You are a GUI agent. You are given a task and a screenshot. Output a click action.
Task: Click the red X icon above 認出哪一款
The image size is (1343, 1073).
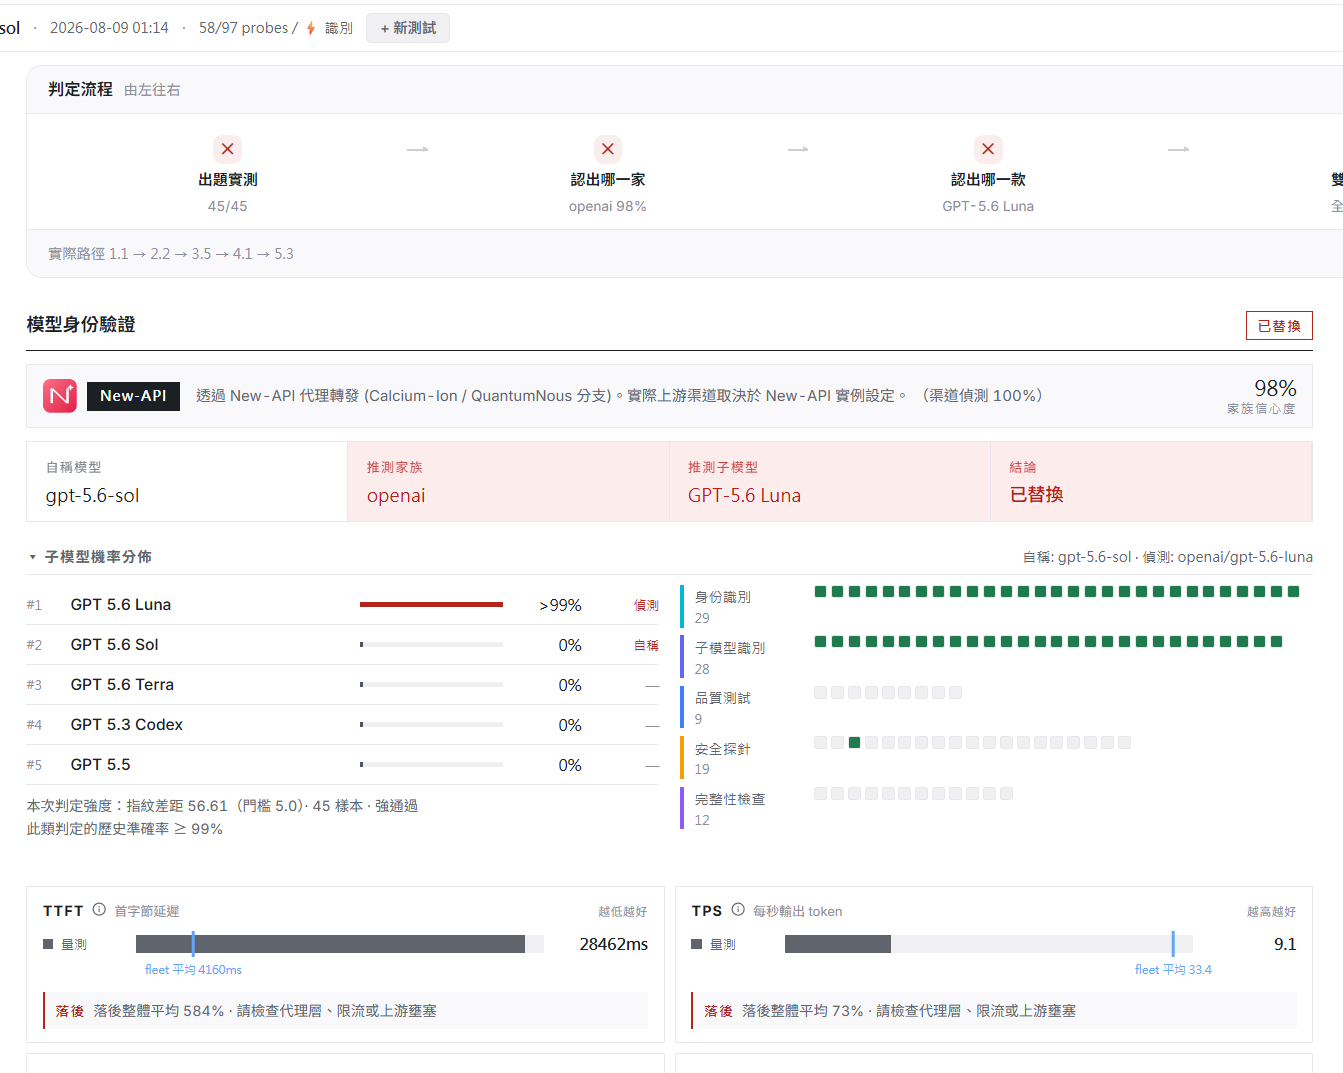[x=988, y=149]
